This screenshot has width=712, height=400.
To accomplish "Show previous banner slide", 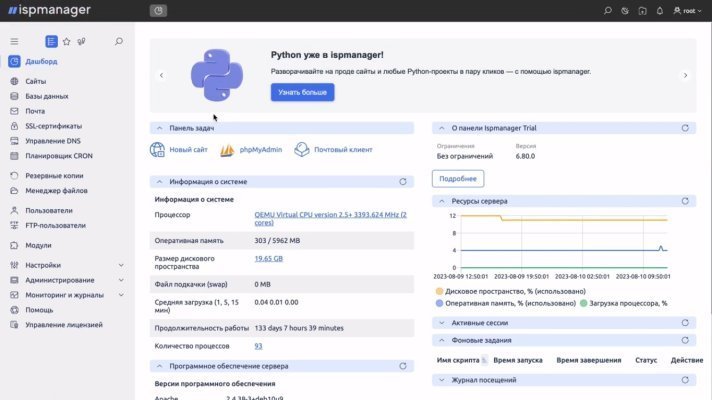I will click(162, 75).
